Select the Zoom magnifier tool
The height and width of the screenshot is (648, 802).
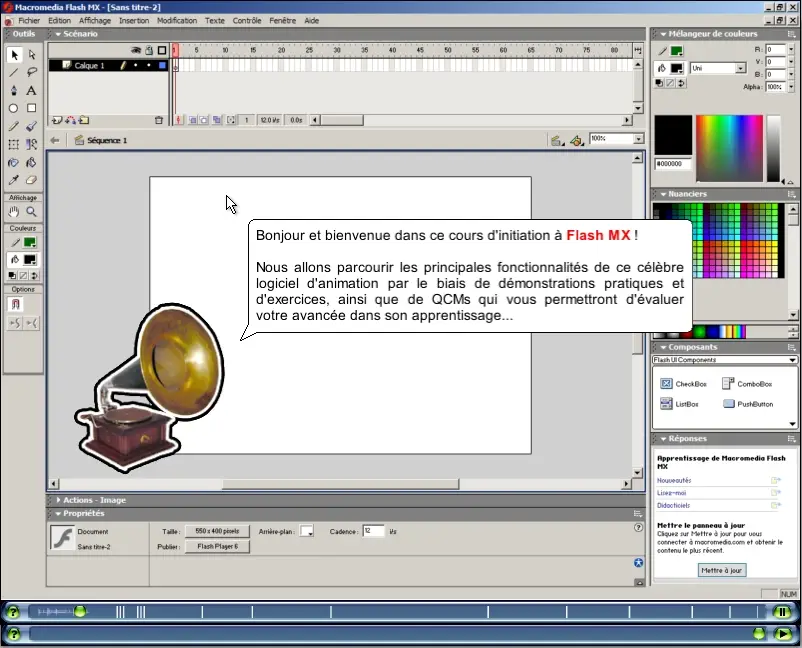(x=32, y=211)
